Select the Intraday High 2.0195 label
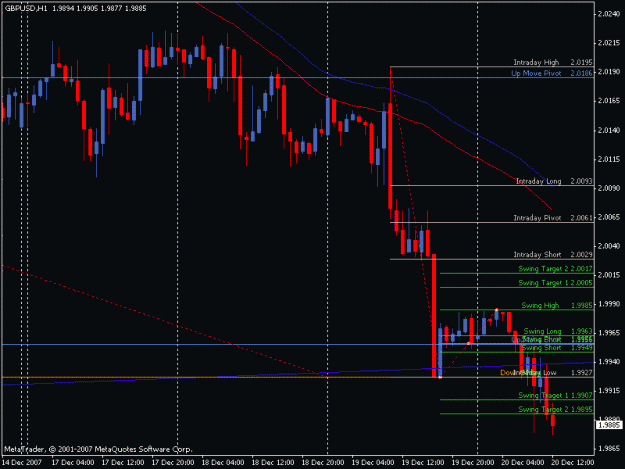 point(553,62)
